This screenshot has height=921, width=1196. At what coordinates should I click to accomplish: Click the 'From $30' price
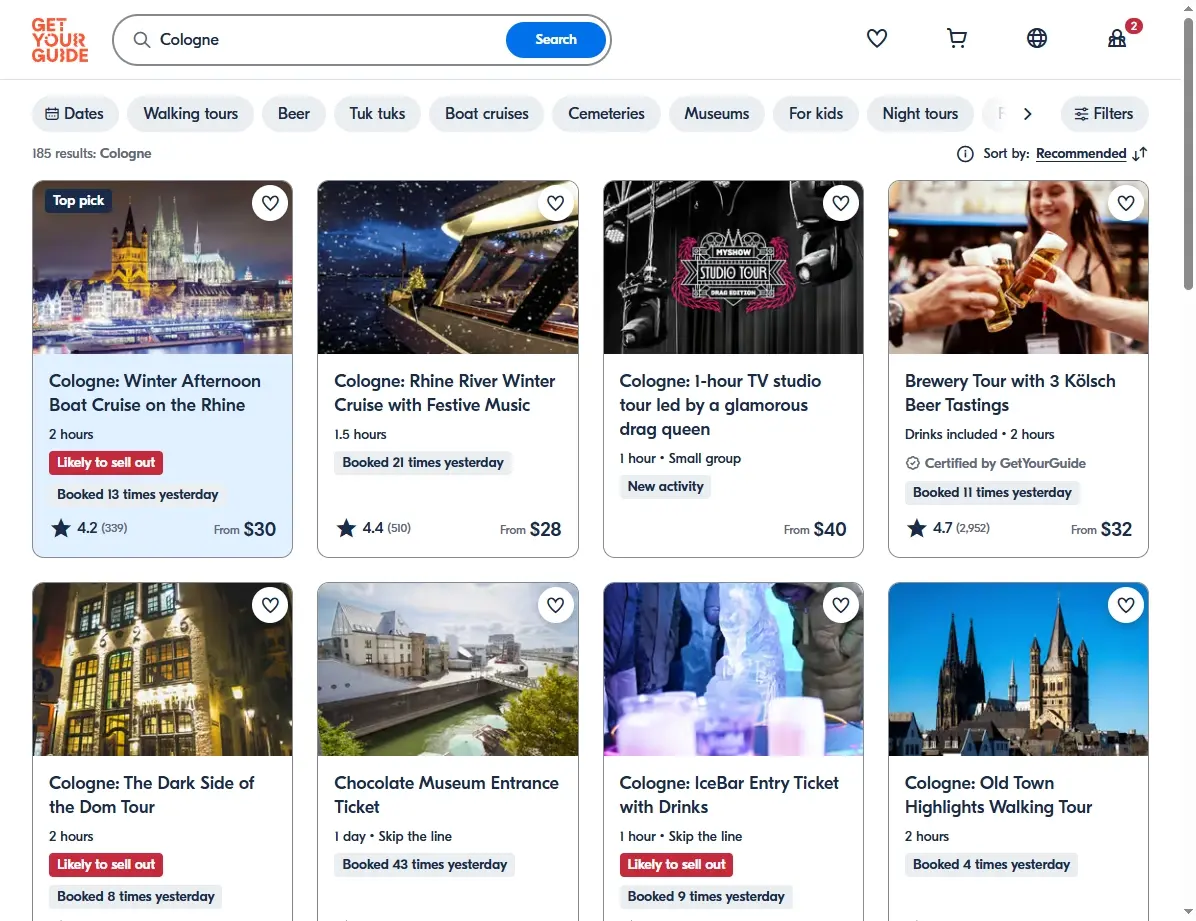click(x=245, y=529)
